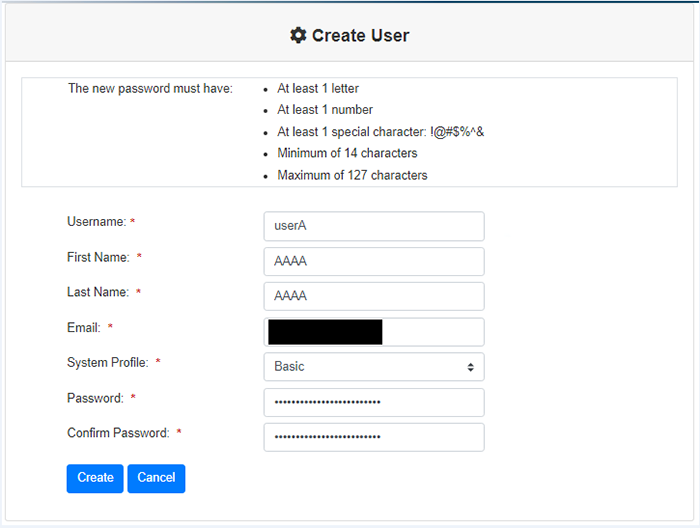The image size is (700, 528).
Task: Click the Last Name label
Action: pos(98,292)
